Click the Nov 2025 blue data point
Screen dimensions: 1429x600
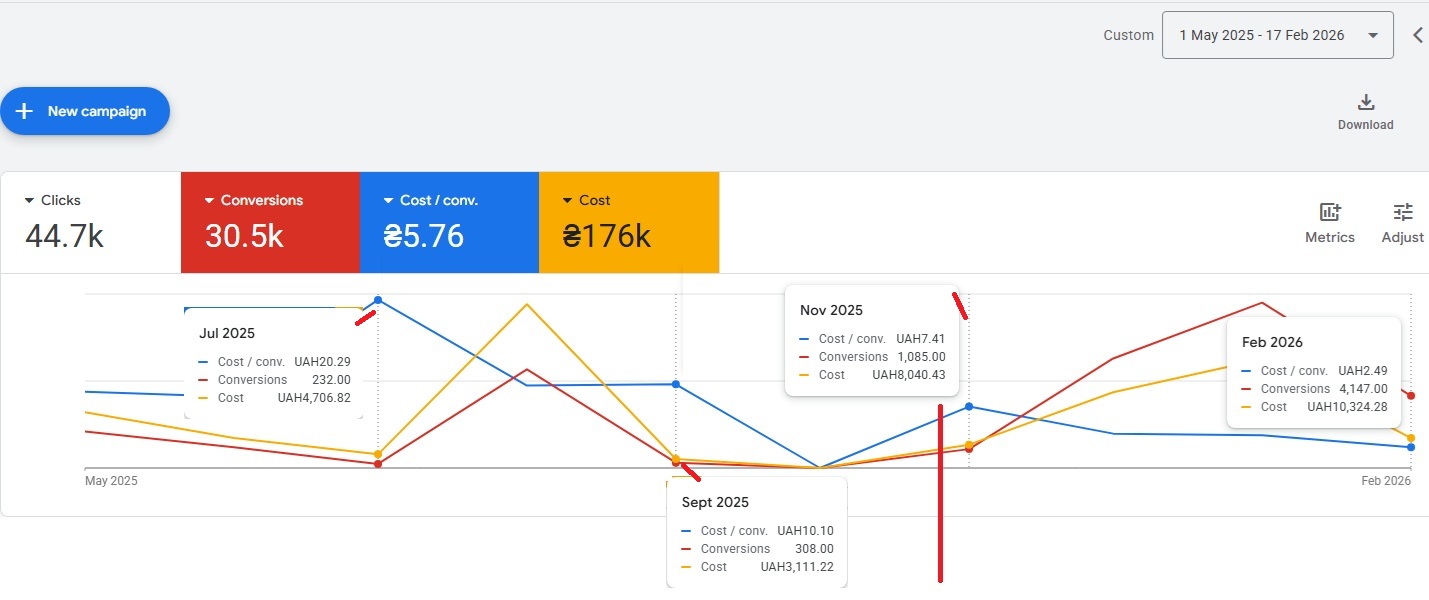(969, 407)
